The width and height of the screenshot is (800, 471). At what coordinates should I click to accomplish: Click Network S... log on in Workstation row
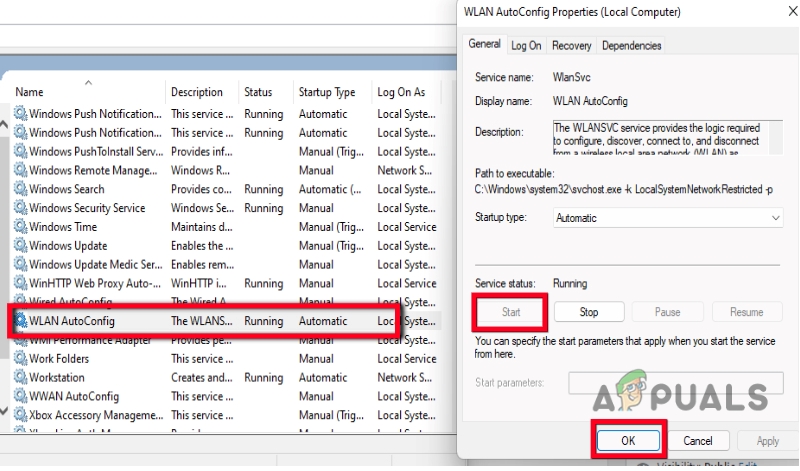404,378
